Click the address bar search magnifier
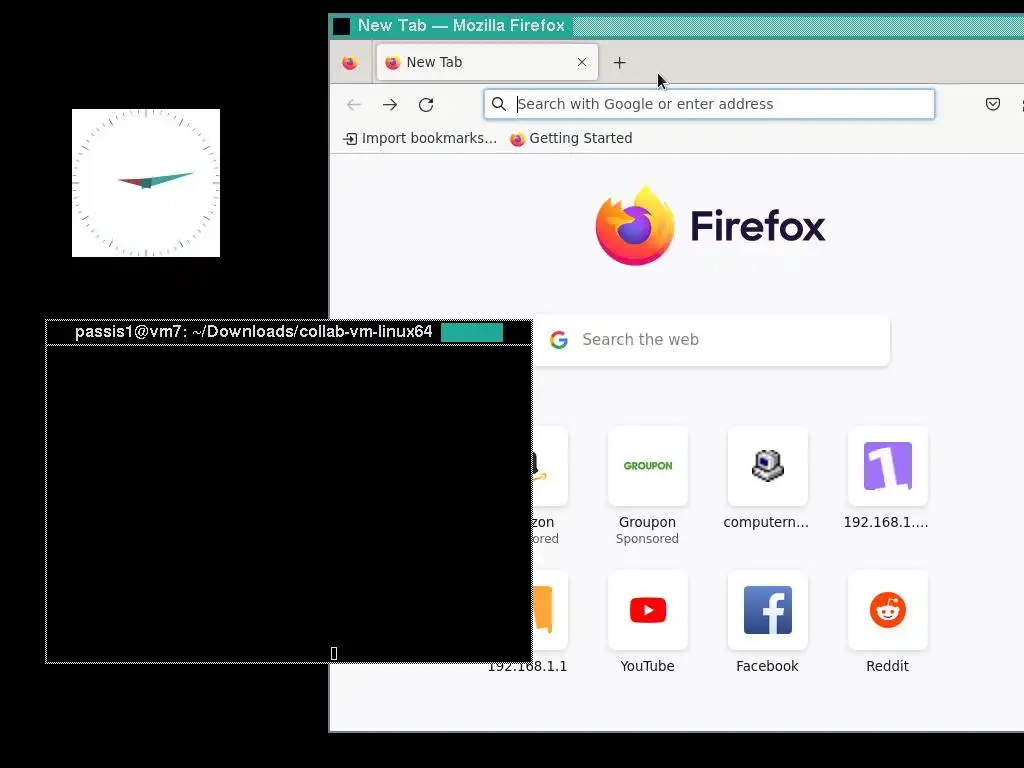Screen dimensions: 1024x768 [x=499, y=104]
